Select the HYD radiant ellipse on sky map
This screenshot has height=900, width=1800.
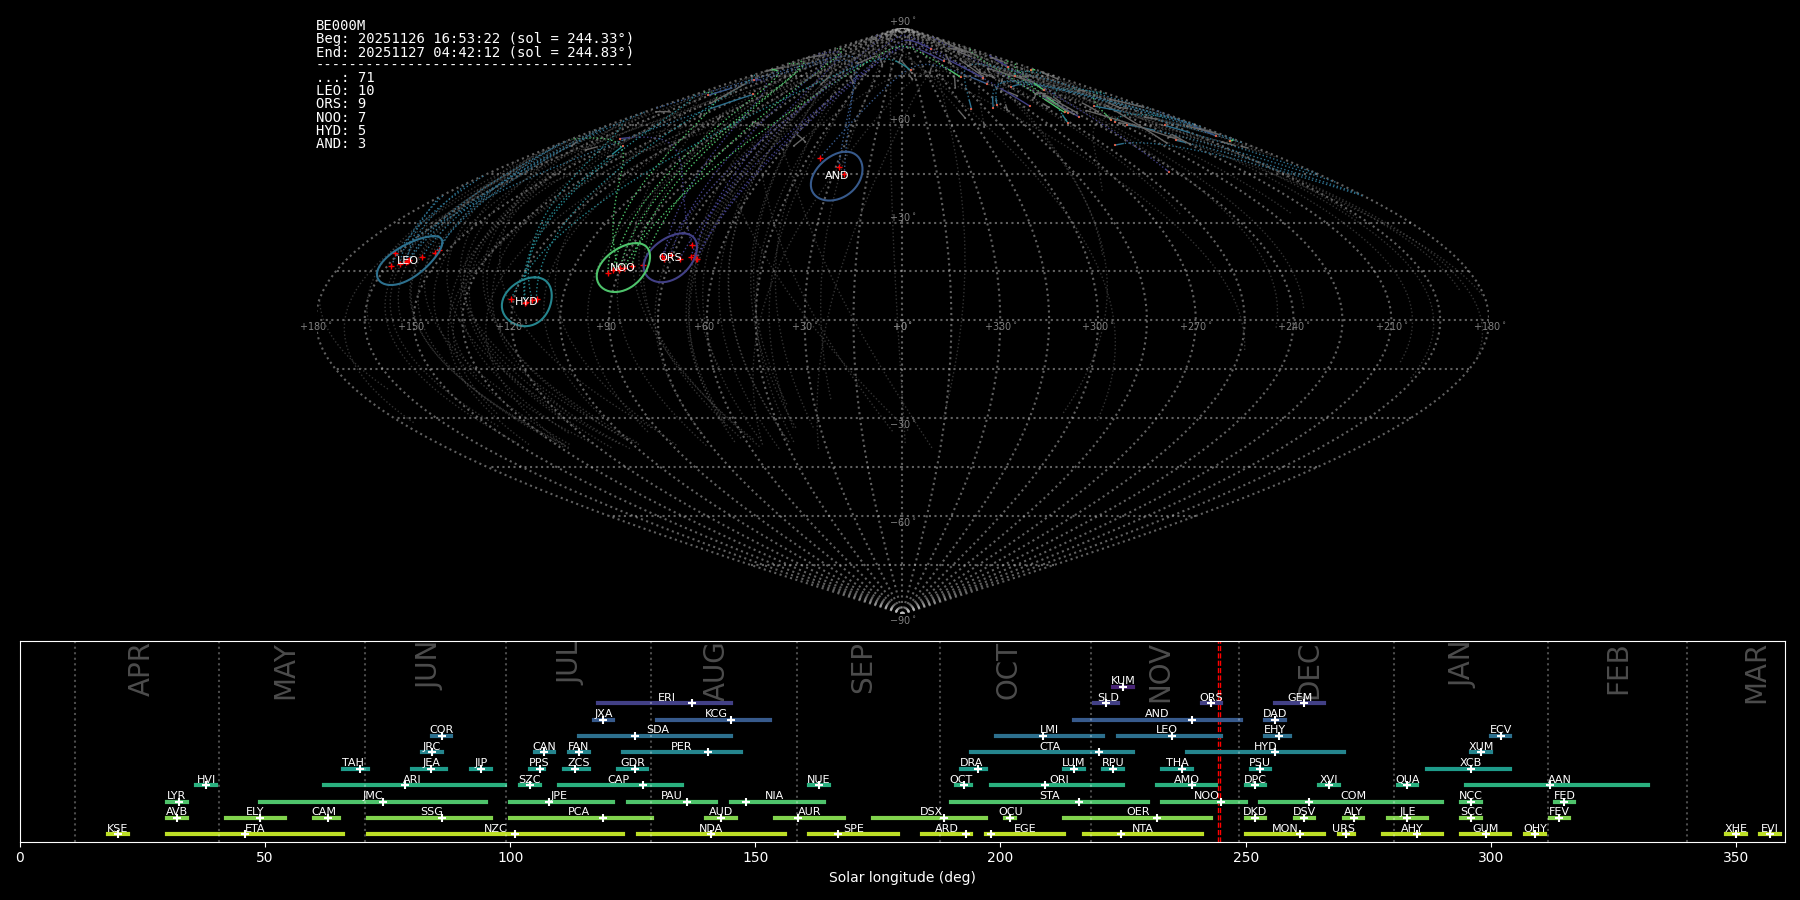[526, 301]
